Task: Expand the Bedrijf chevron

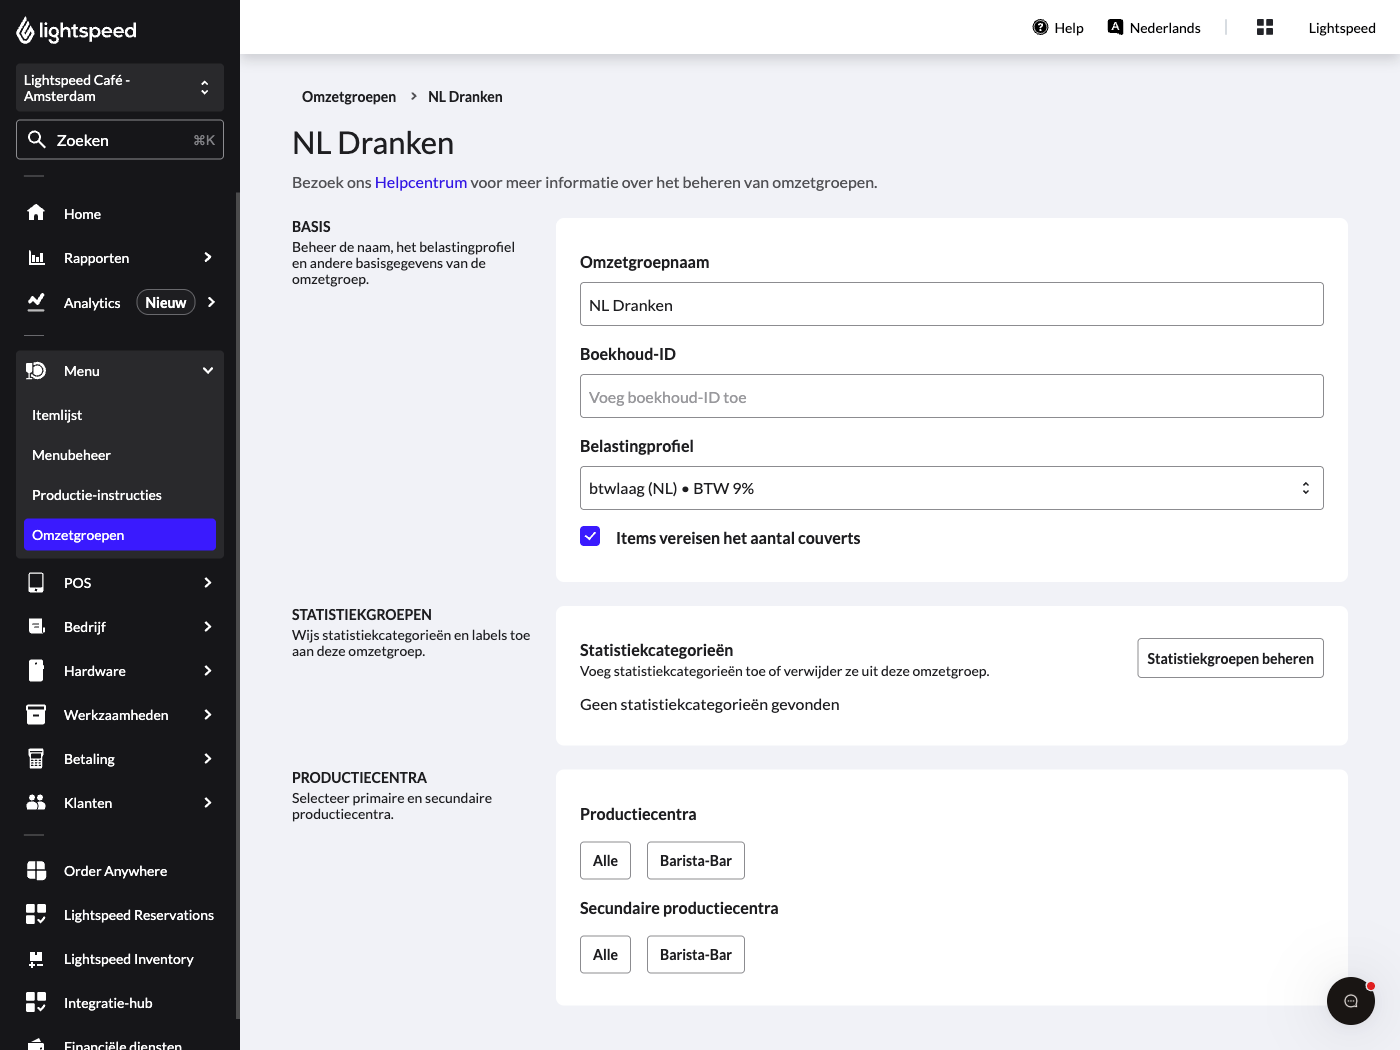Action: point(208,626)
